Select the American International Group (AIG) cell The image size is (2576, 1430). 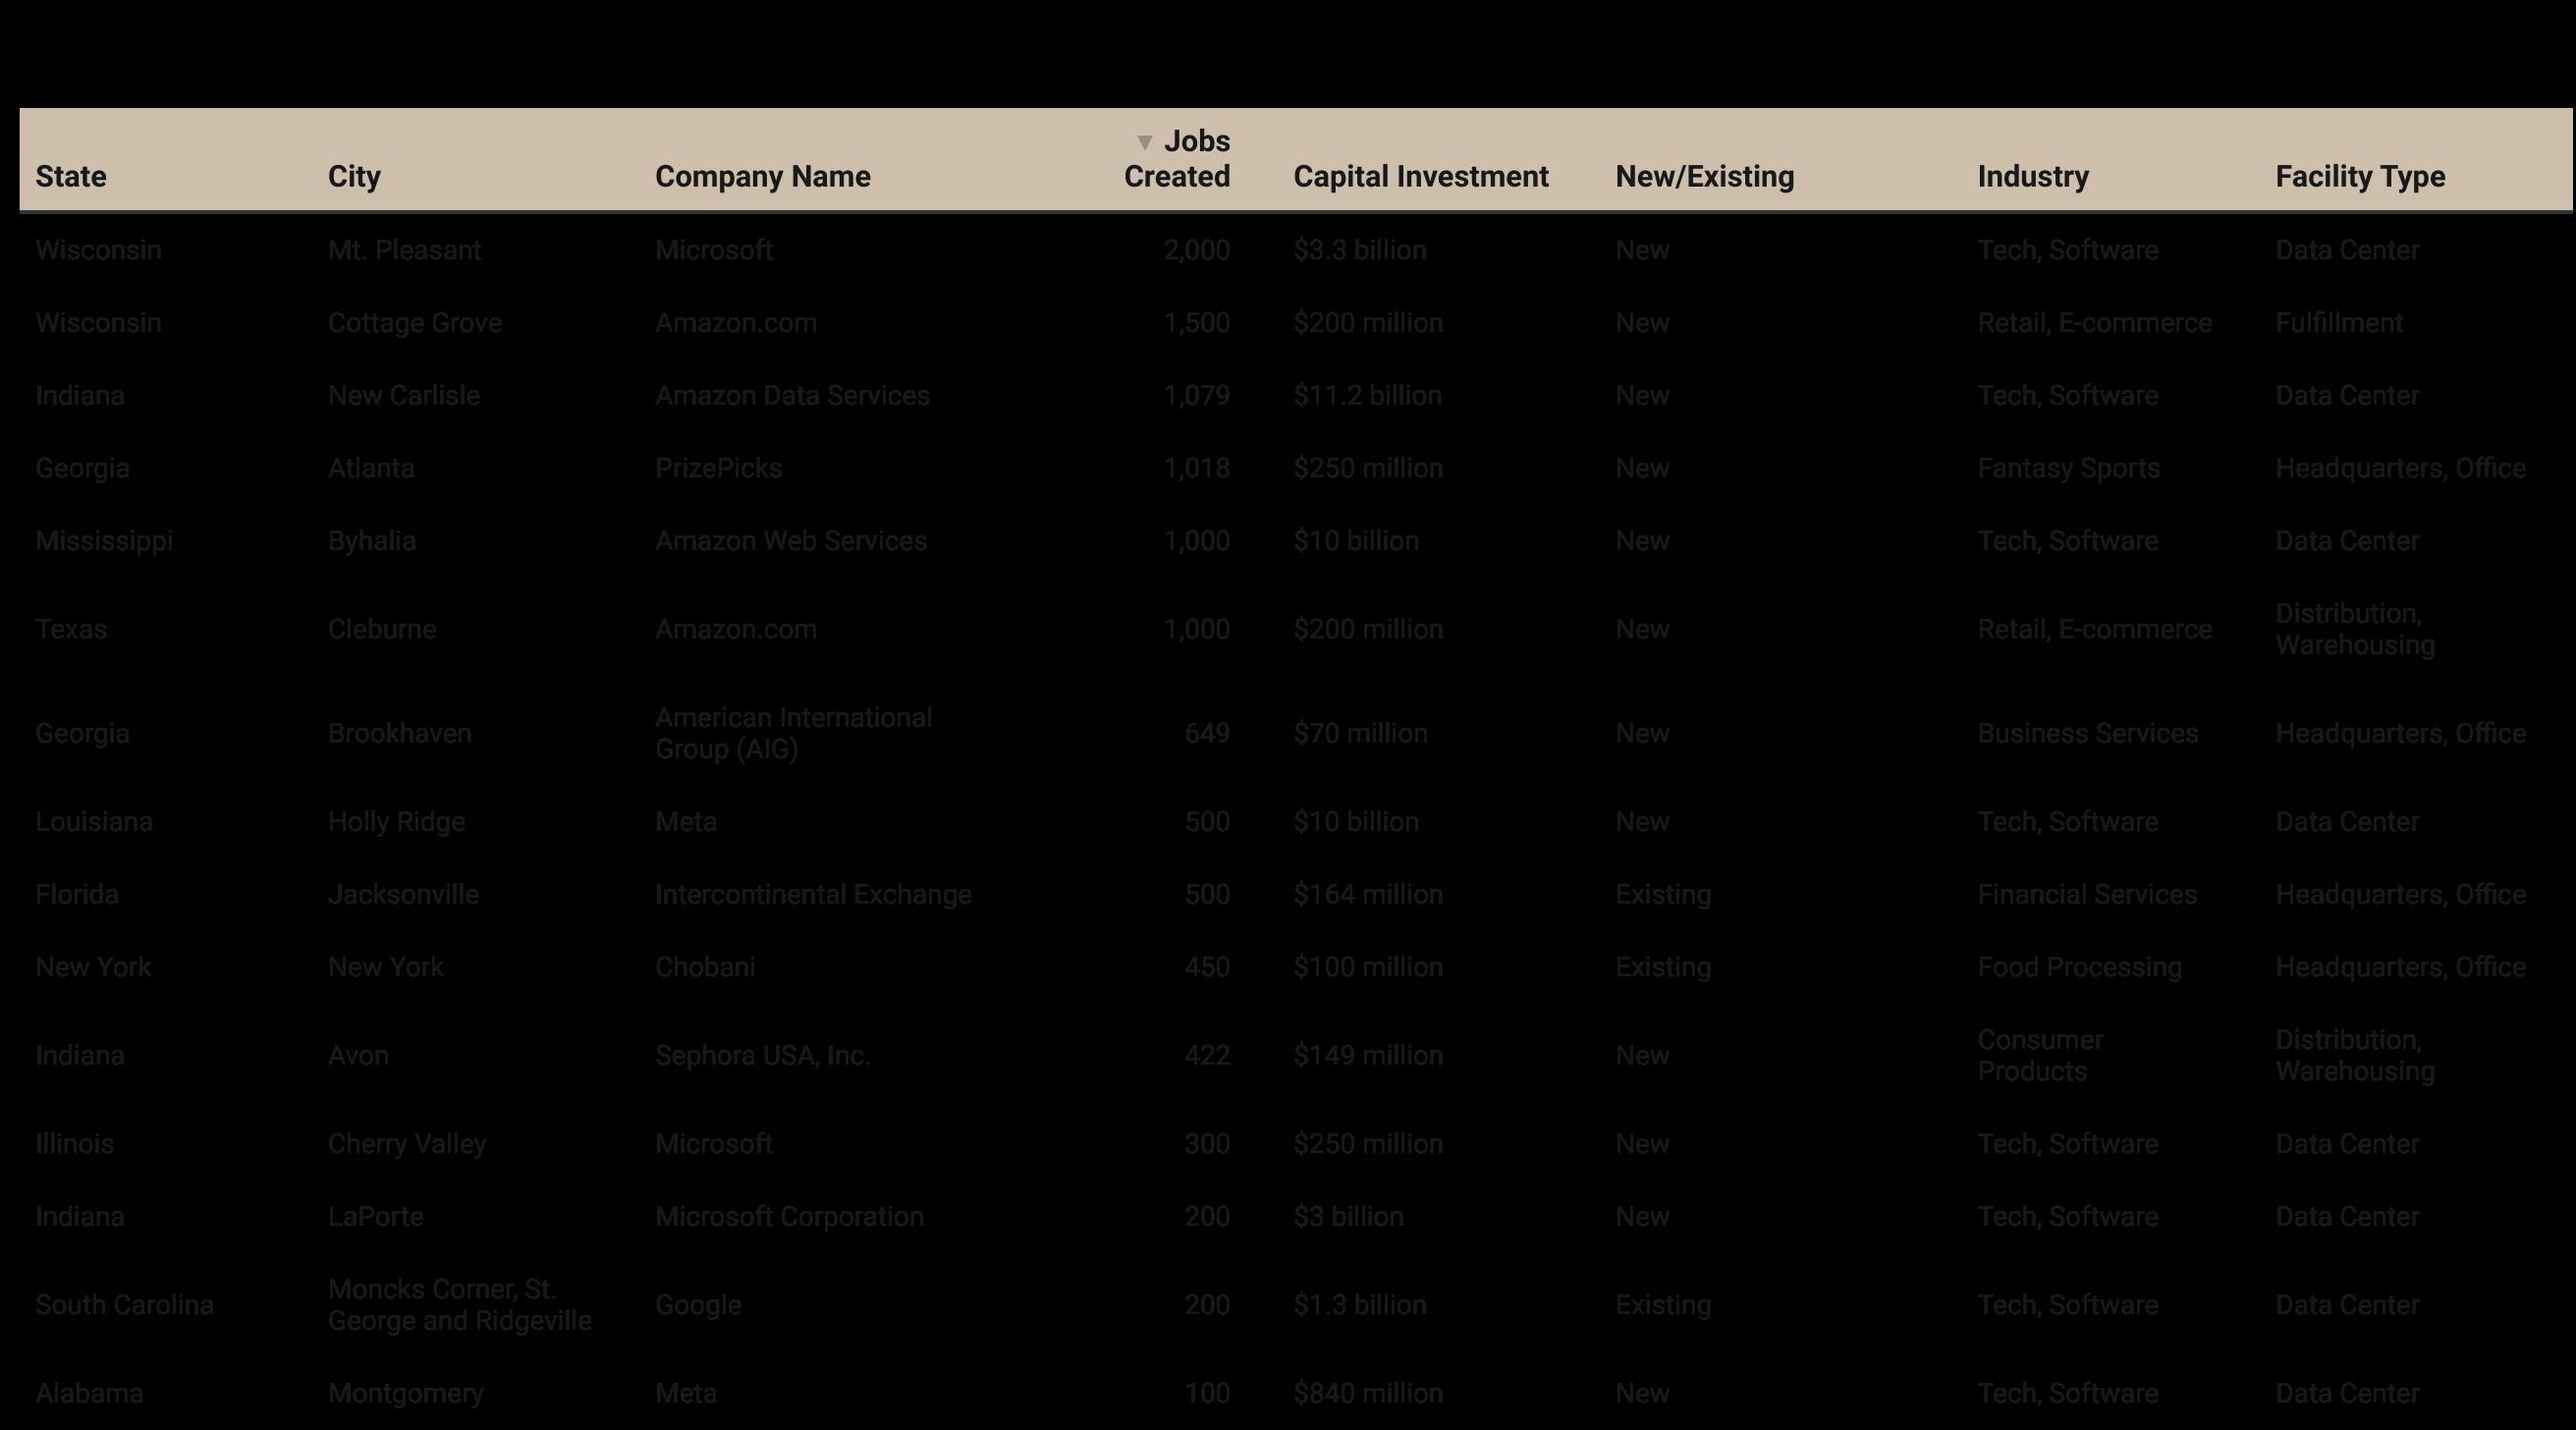point(793,733)
